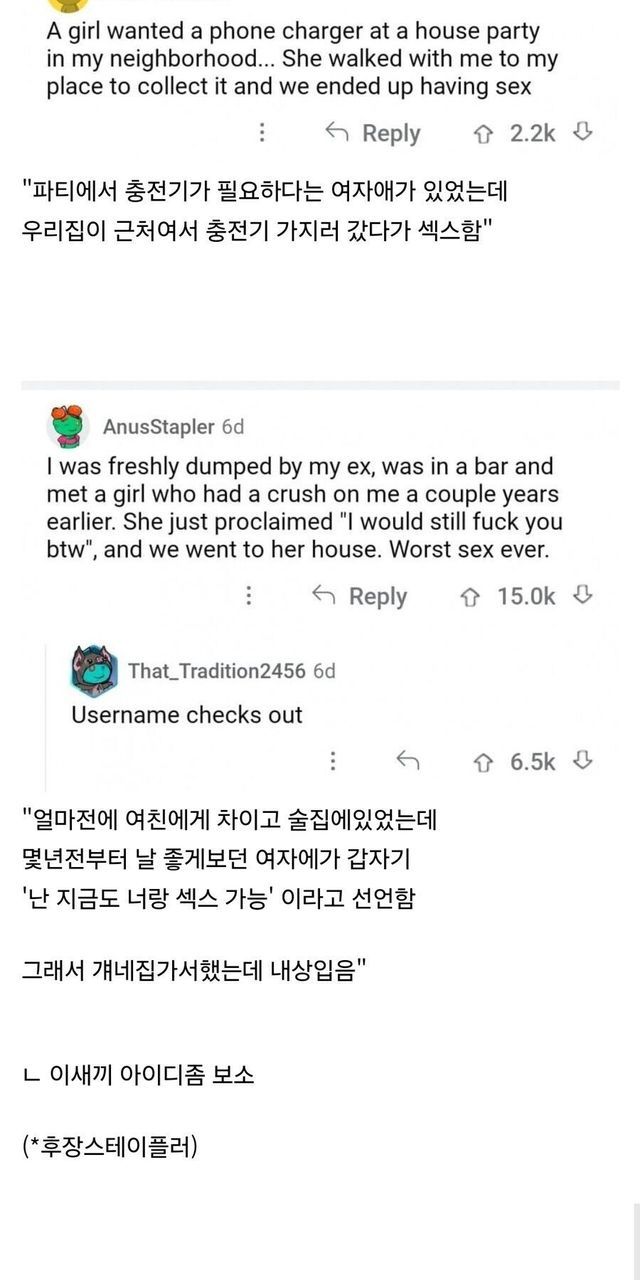640x1280 pixels.
Task: Open options menu on AnusStapler's comment
Action: coord(248,596)
